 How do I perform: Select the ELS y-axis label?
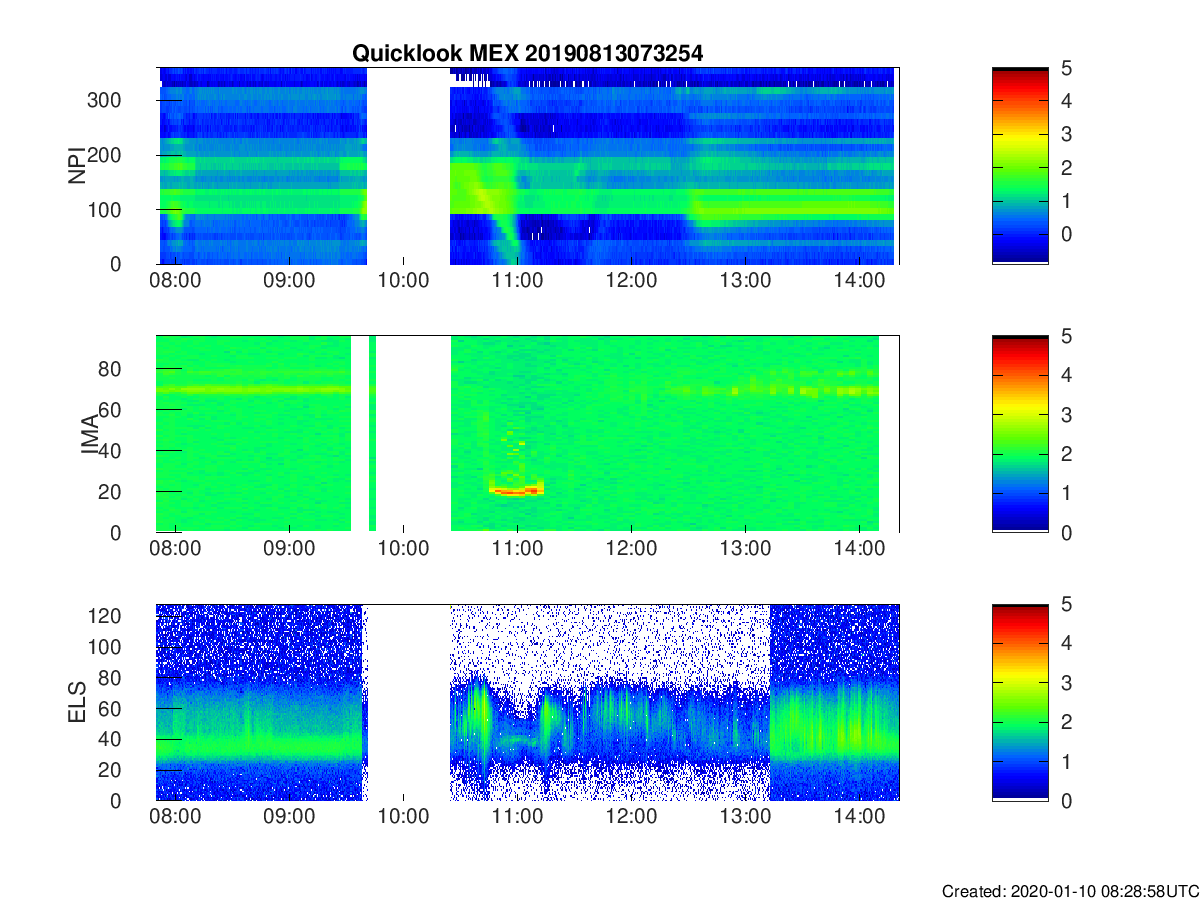pos(75,702)
